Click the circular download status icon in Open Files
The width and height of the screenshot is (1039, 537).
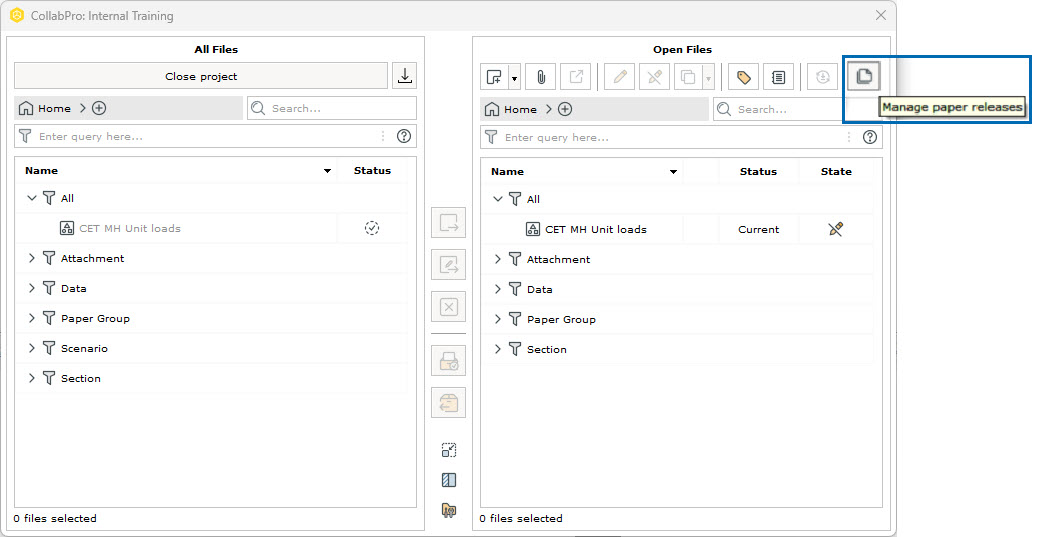click(822, 78)
